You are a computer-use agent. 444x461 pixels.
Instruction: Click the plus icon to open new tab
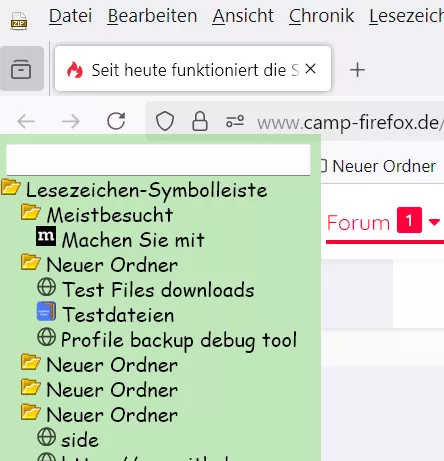pos(357,70)
